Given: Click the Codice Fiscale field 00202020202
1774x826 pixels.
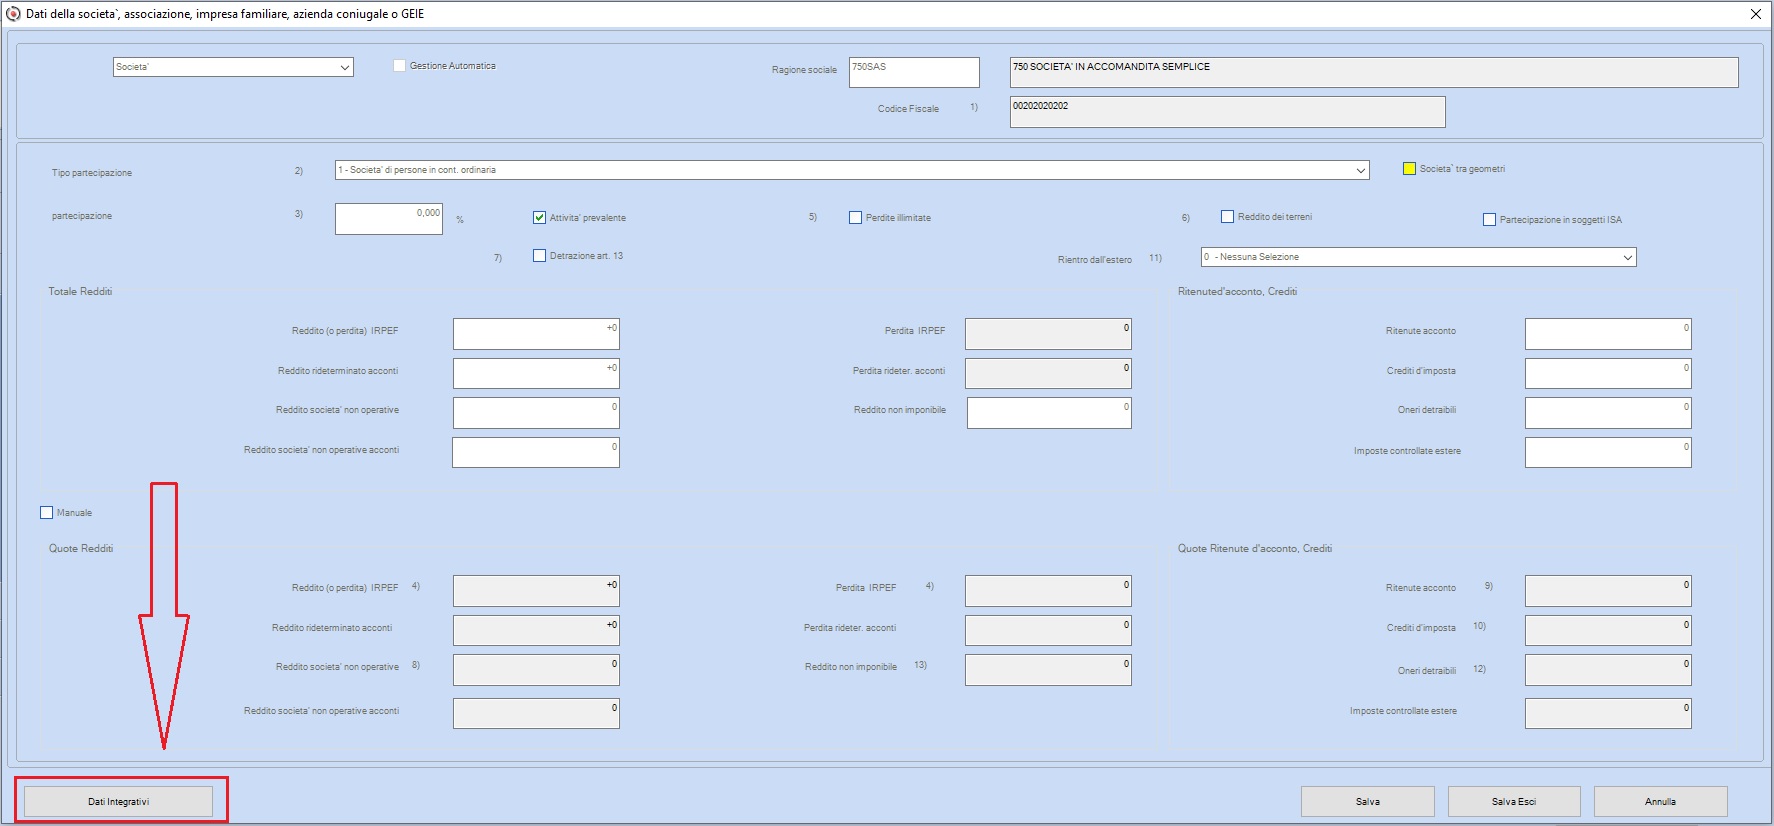Looking at the screenshot, I should [1227, 112].
